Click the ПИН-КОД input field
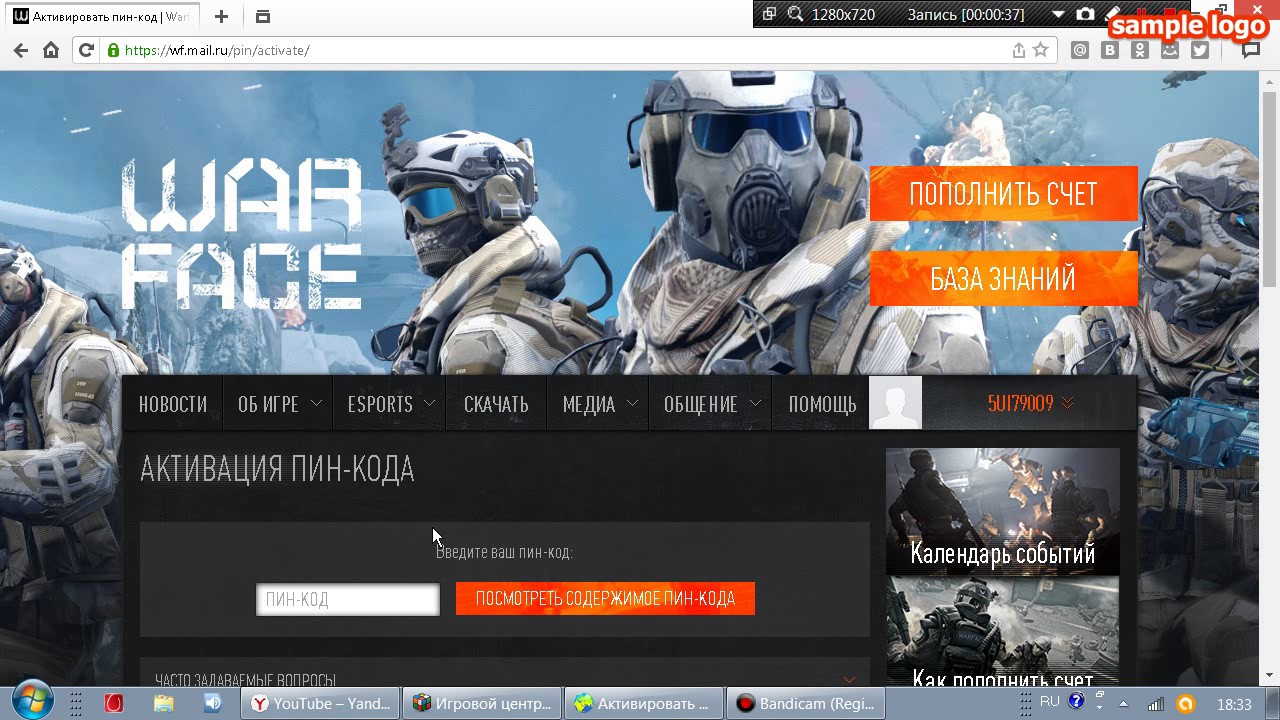 [x=348, y=599]
